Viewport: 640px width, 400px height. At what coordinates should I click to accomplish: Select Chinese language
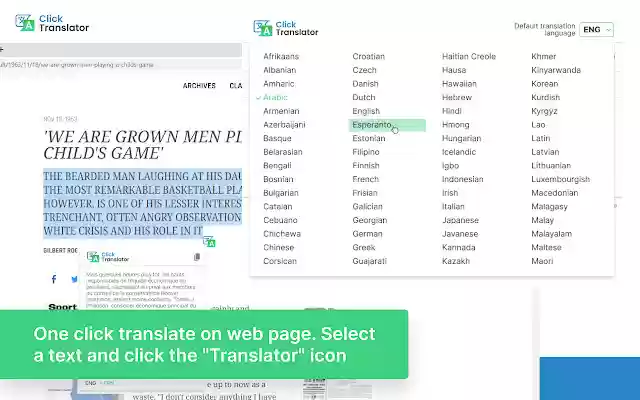278,248
